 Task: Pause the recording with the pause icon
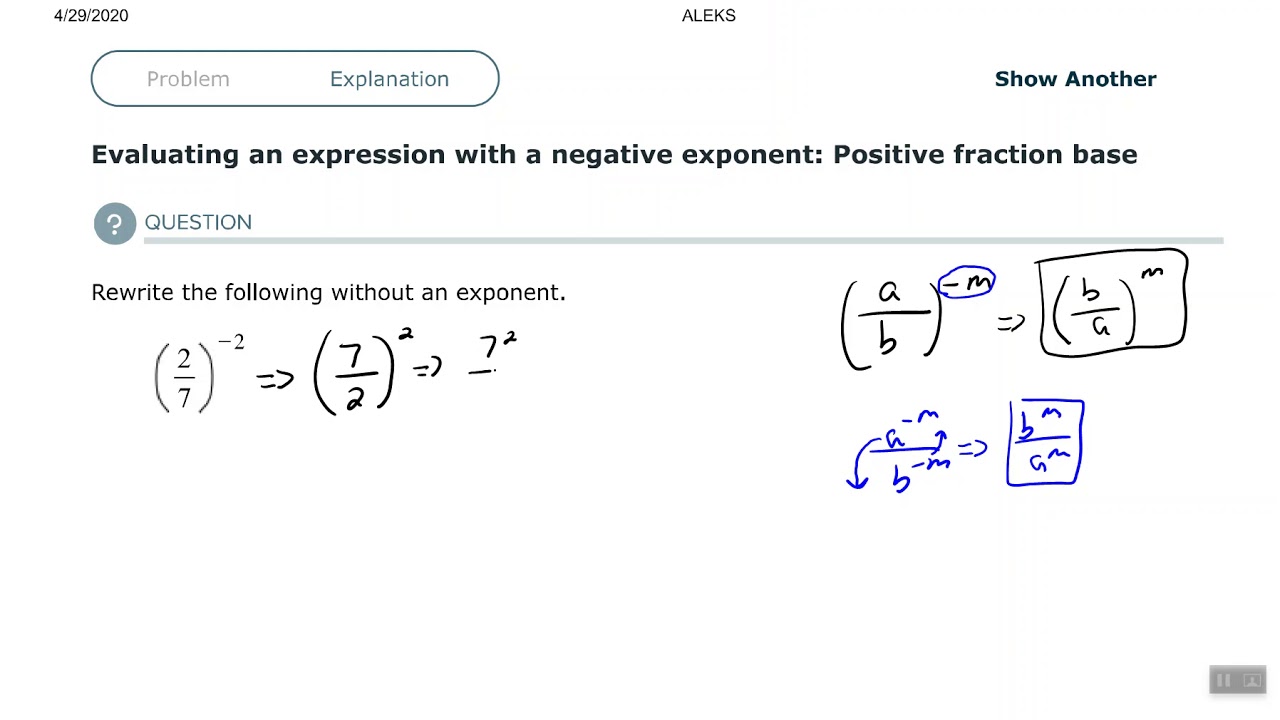[1223, 680]
